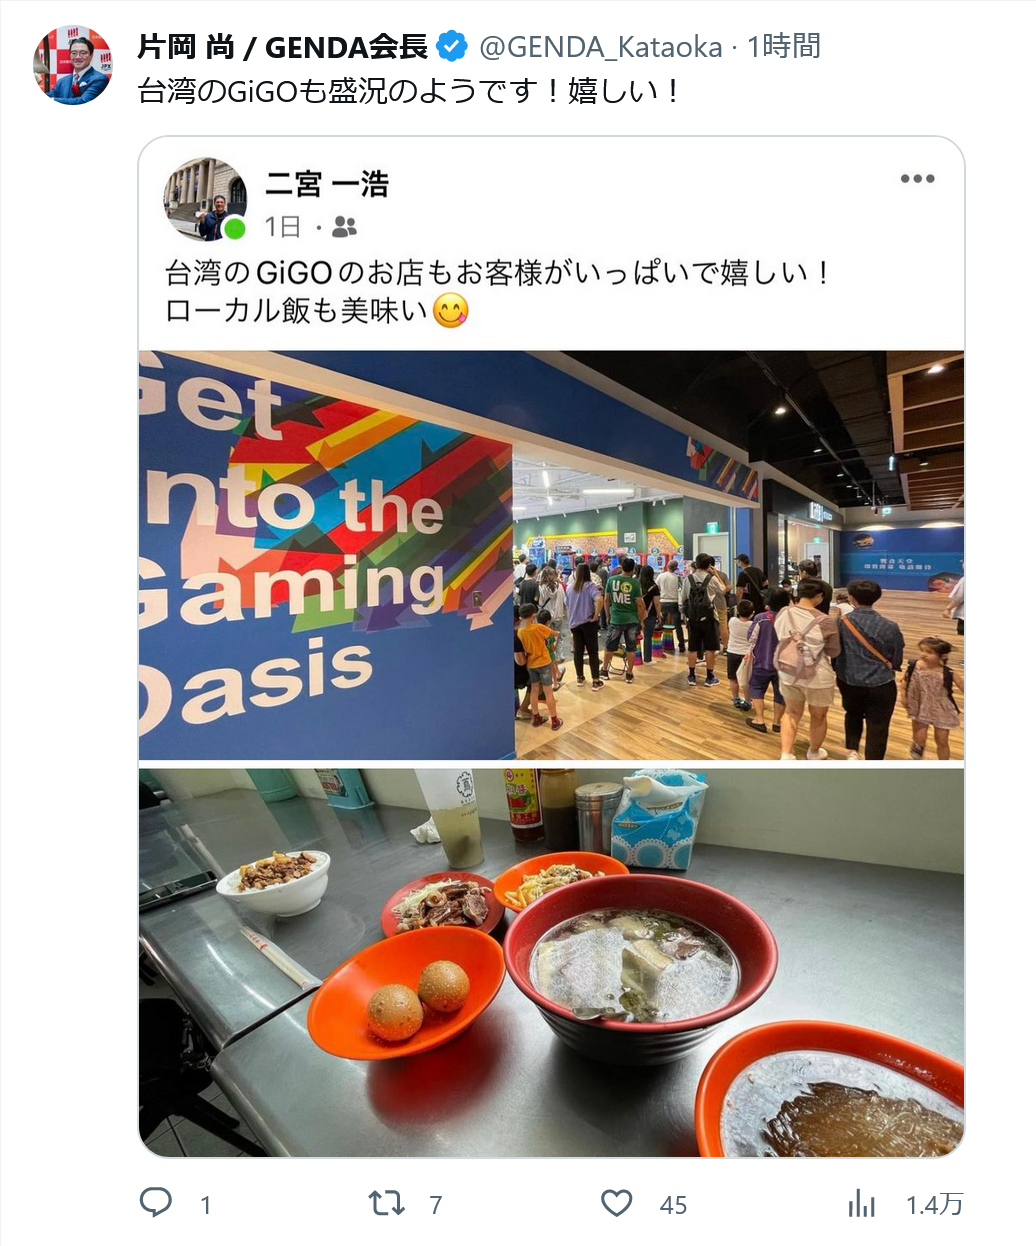Click the green online status dot
The image size is (1036, 1246).
point(235,229)
